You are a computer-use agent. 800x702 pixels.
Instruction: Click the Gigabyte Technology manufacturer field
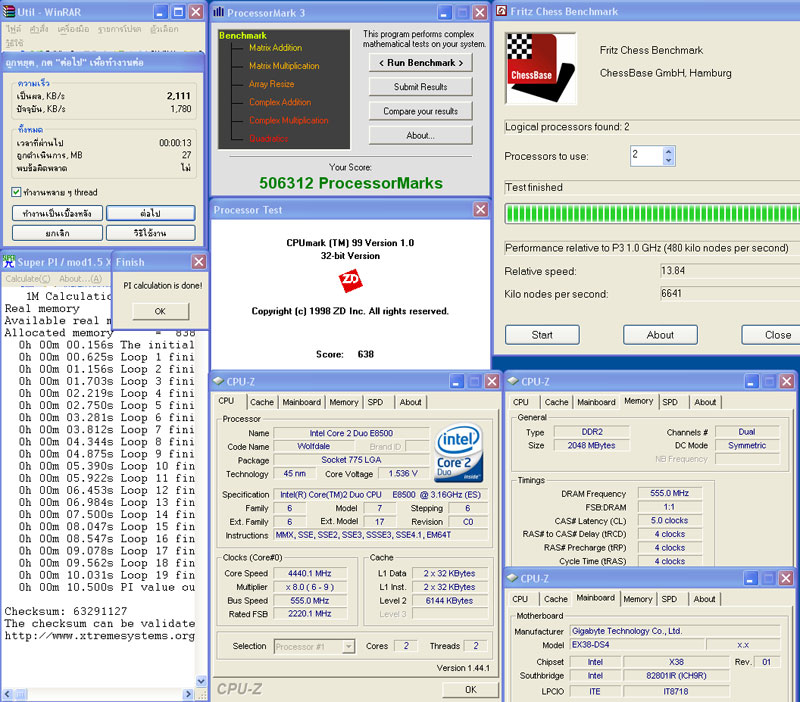(675, 631)
